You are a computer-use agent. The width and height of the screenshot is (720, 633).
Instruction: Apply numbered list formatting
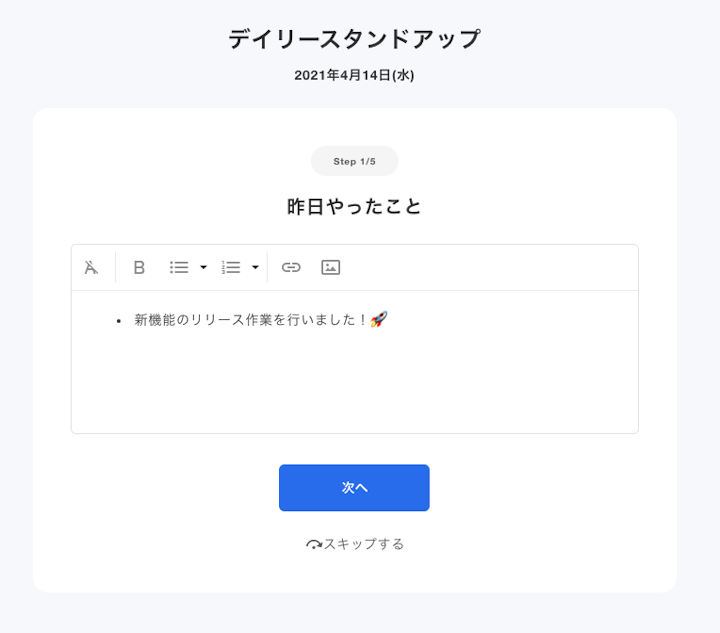click(x=231, y=267)
